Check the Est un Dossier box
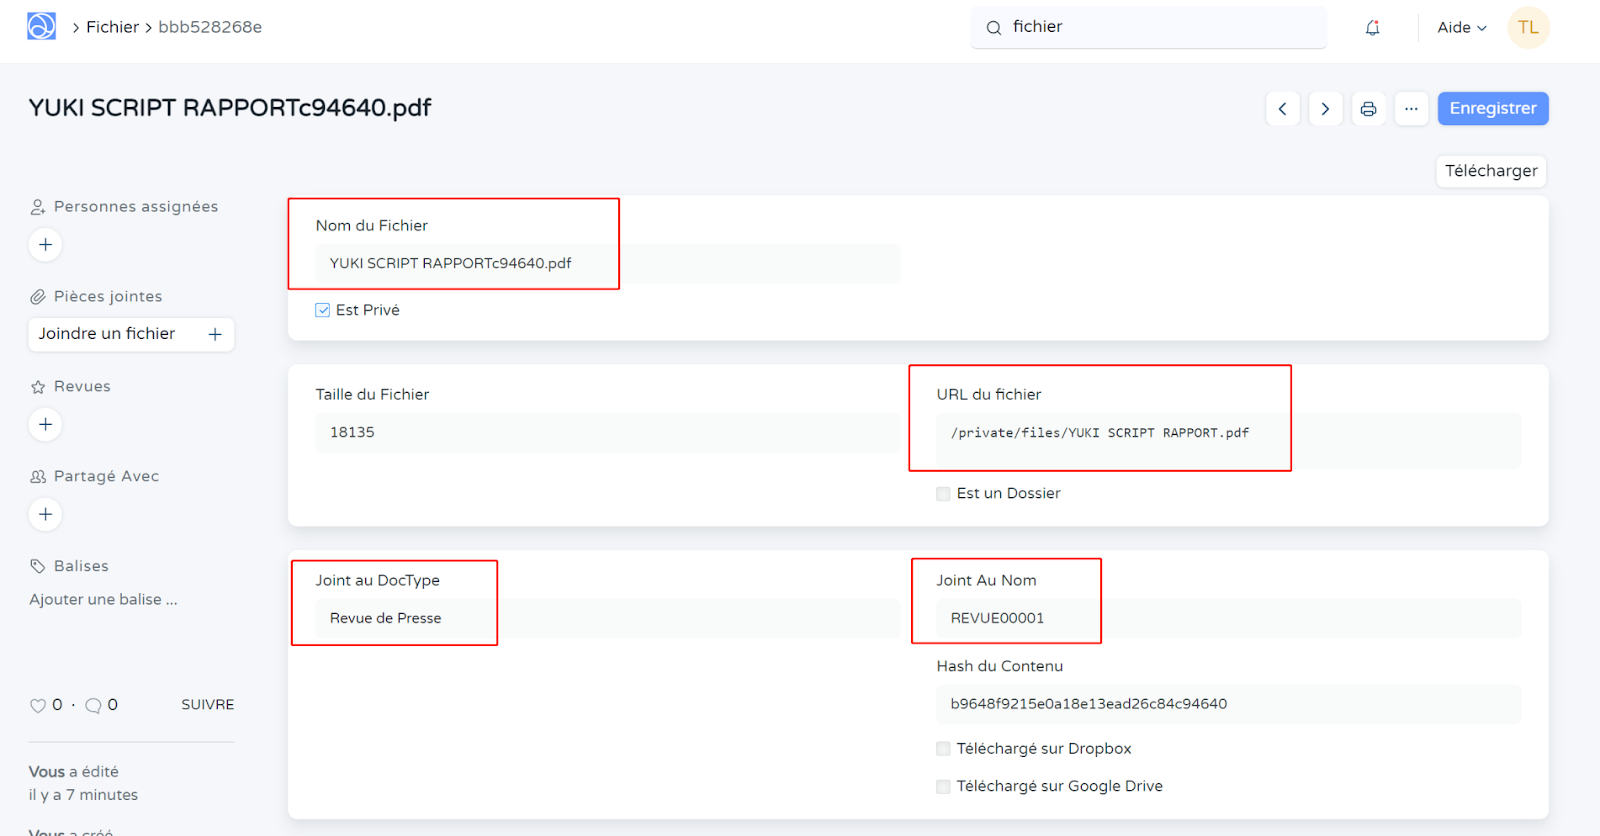 pos(943,494)
